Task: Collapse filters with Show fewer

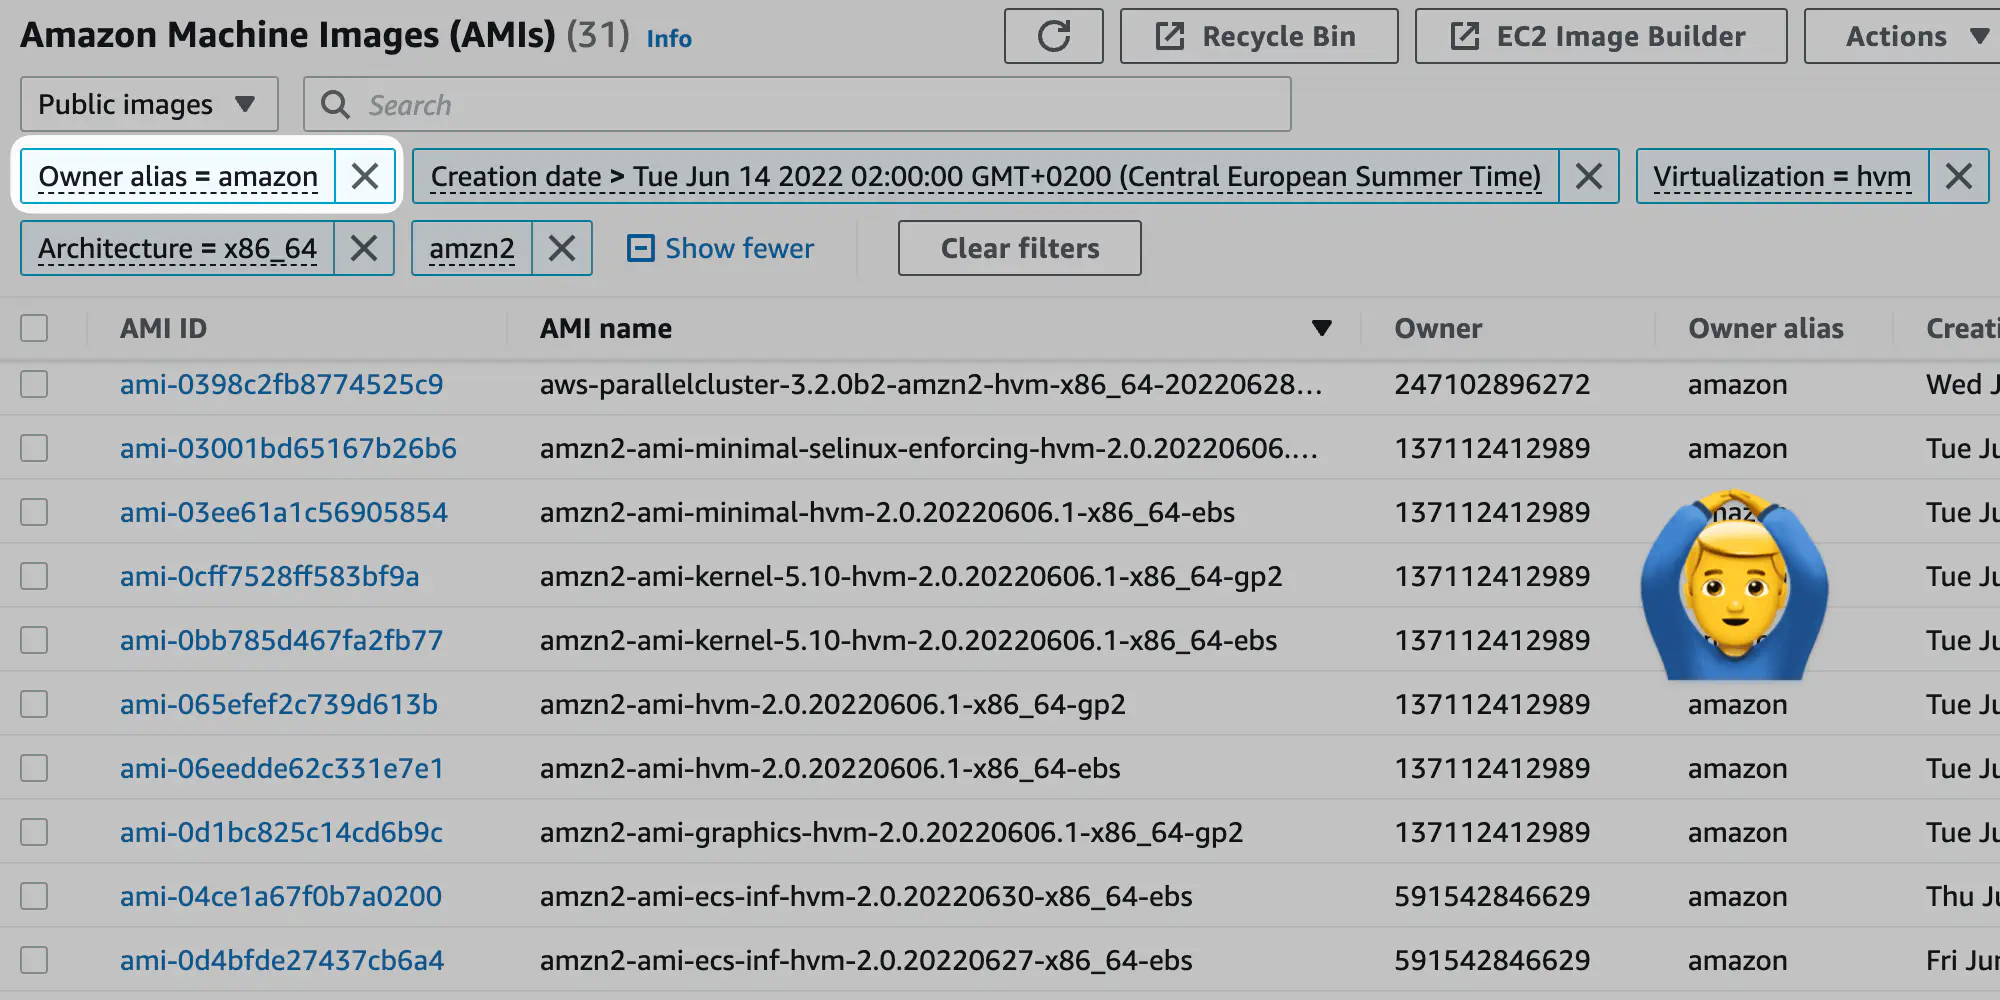Action: 721,248
